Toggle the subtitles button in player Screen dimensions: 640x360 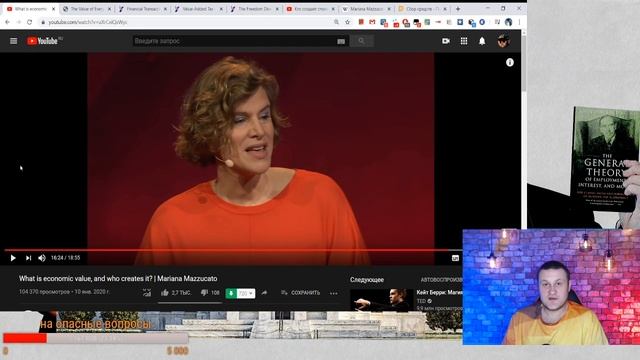(456, 258)
